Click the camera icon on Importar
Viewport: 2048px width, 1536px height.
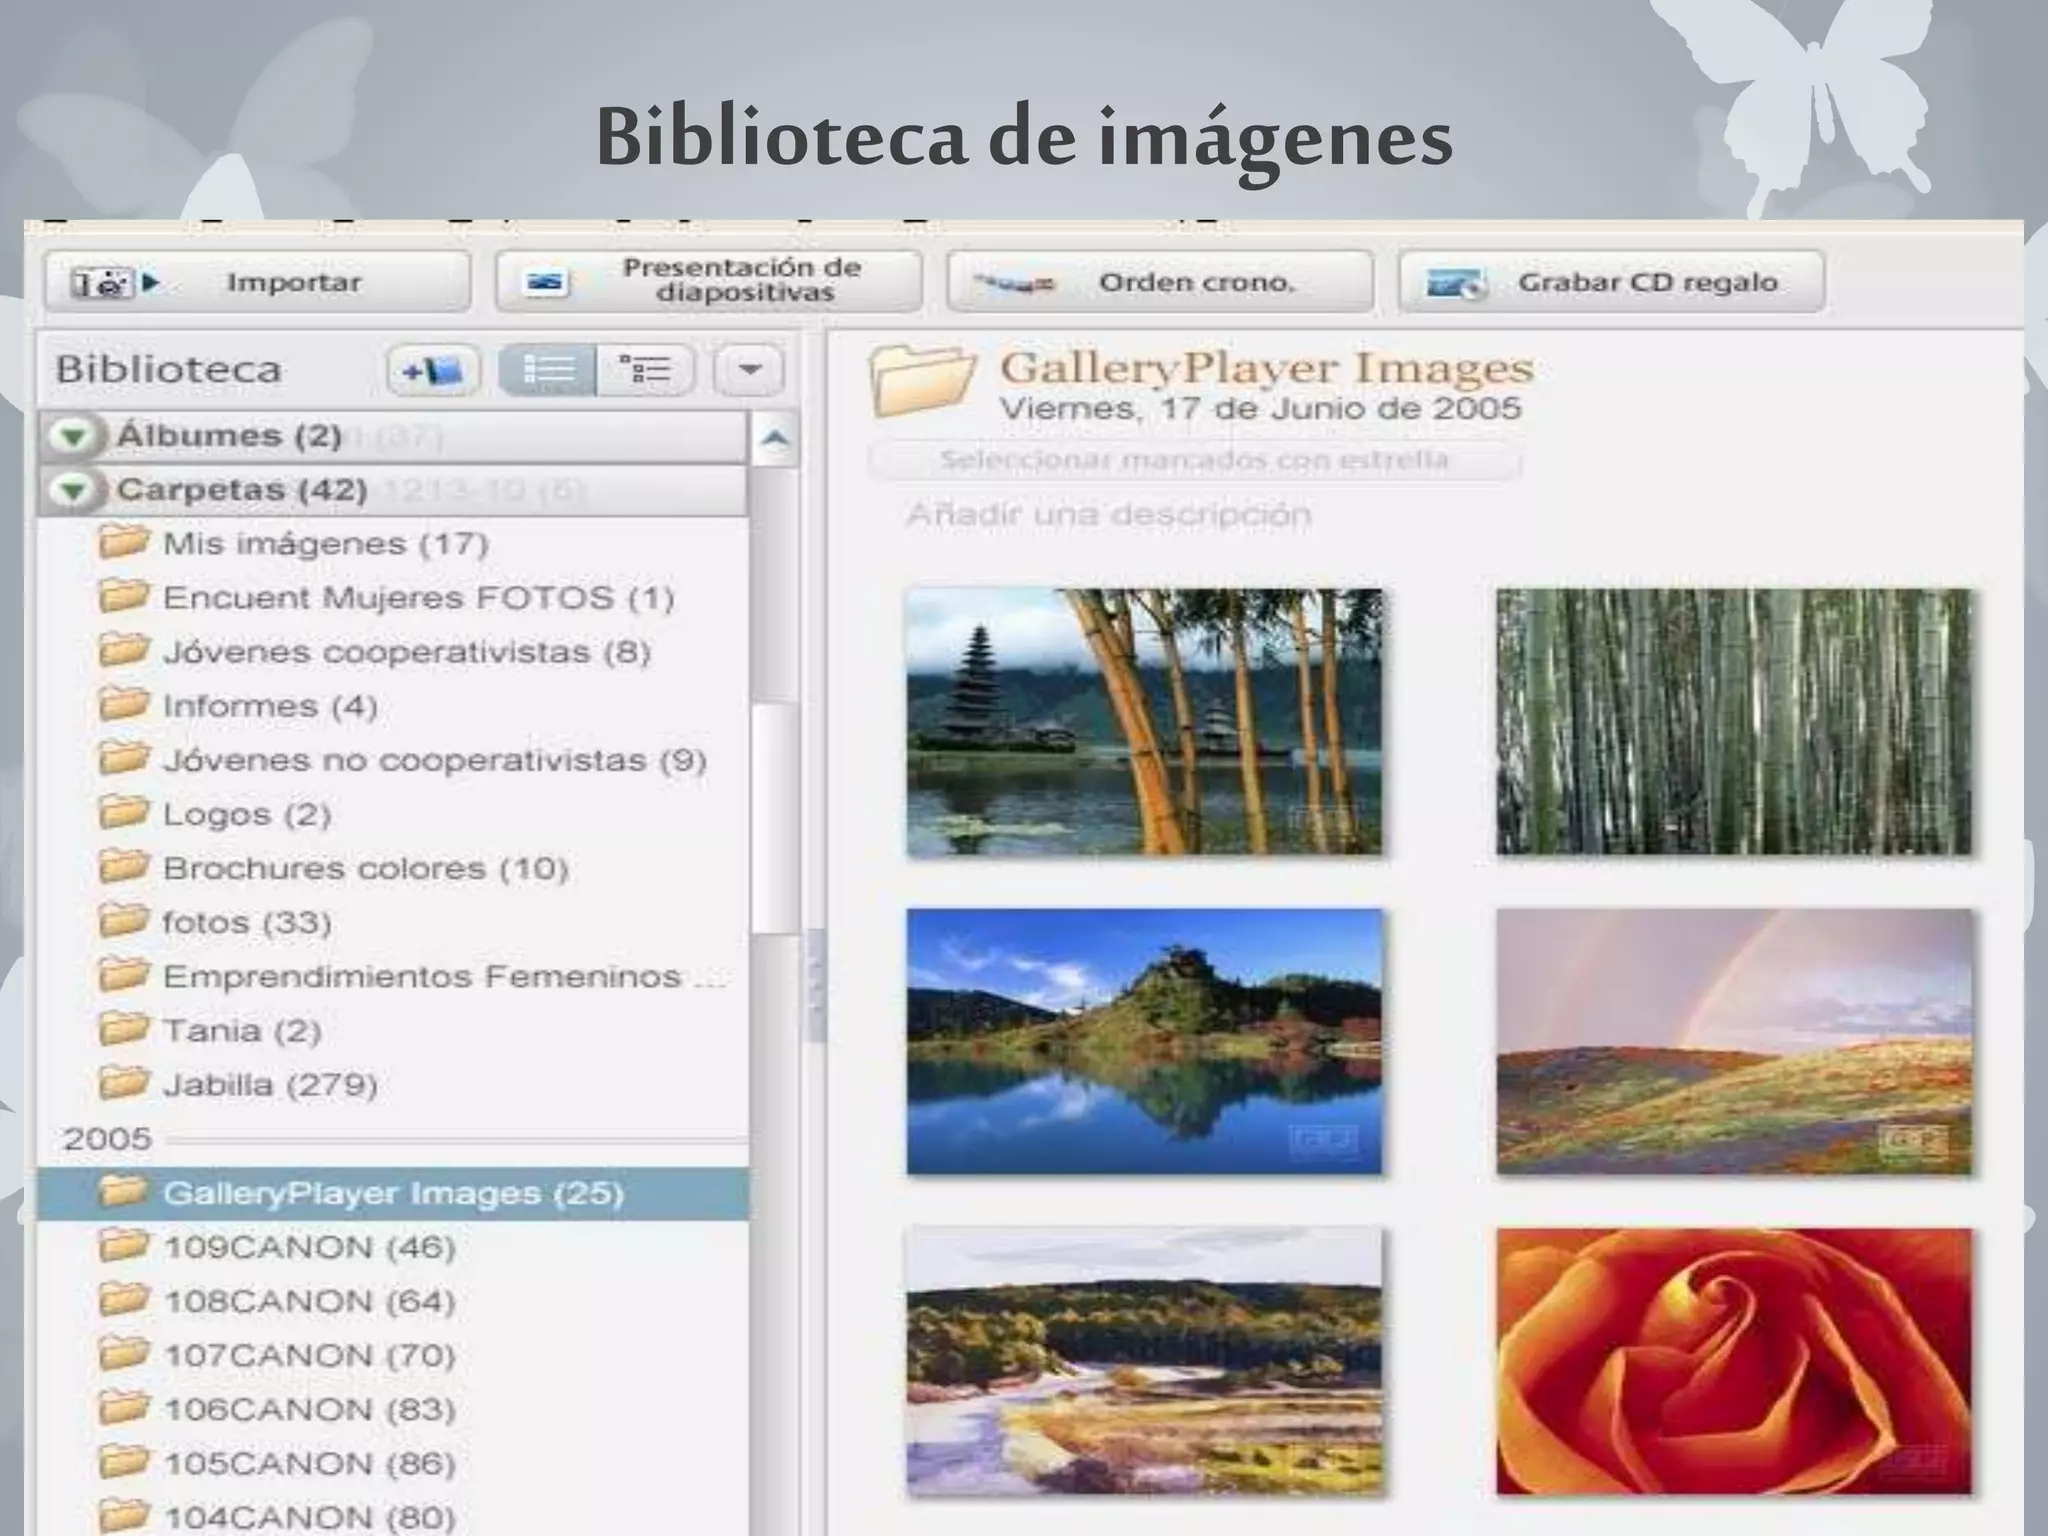113,283
